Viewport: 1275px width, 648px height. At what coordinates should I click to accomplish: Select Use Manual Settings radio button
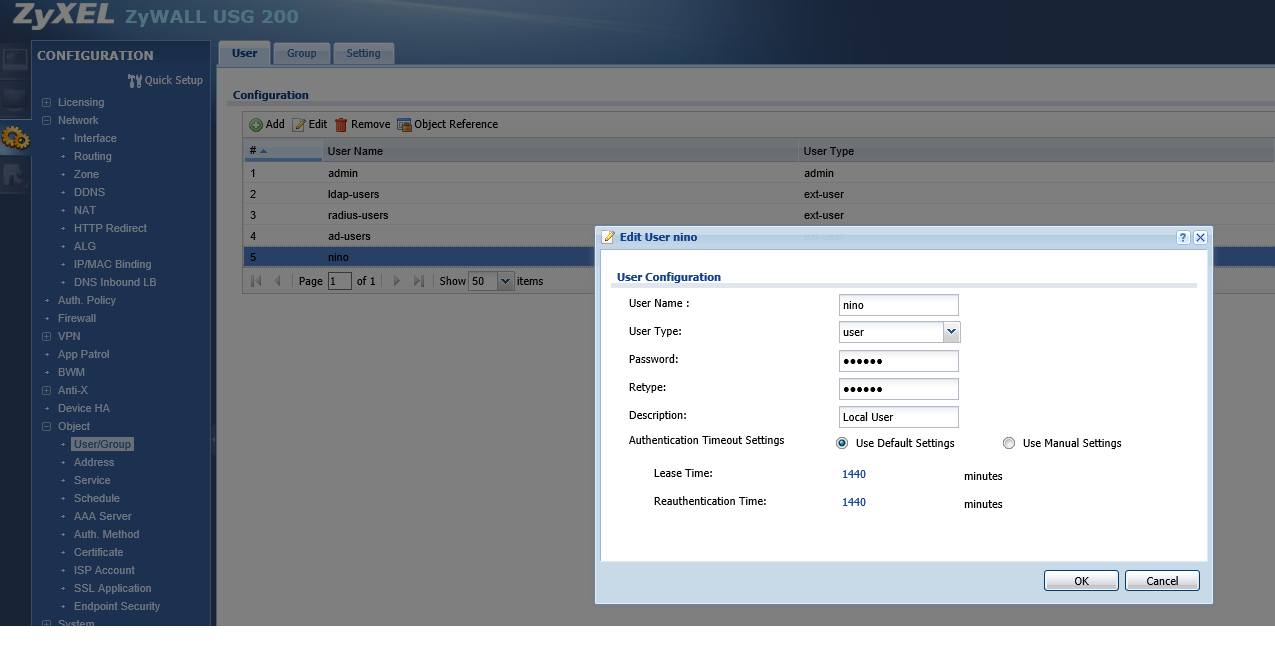pyautogui.click(x=1009, y=443)
